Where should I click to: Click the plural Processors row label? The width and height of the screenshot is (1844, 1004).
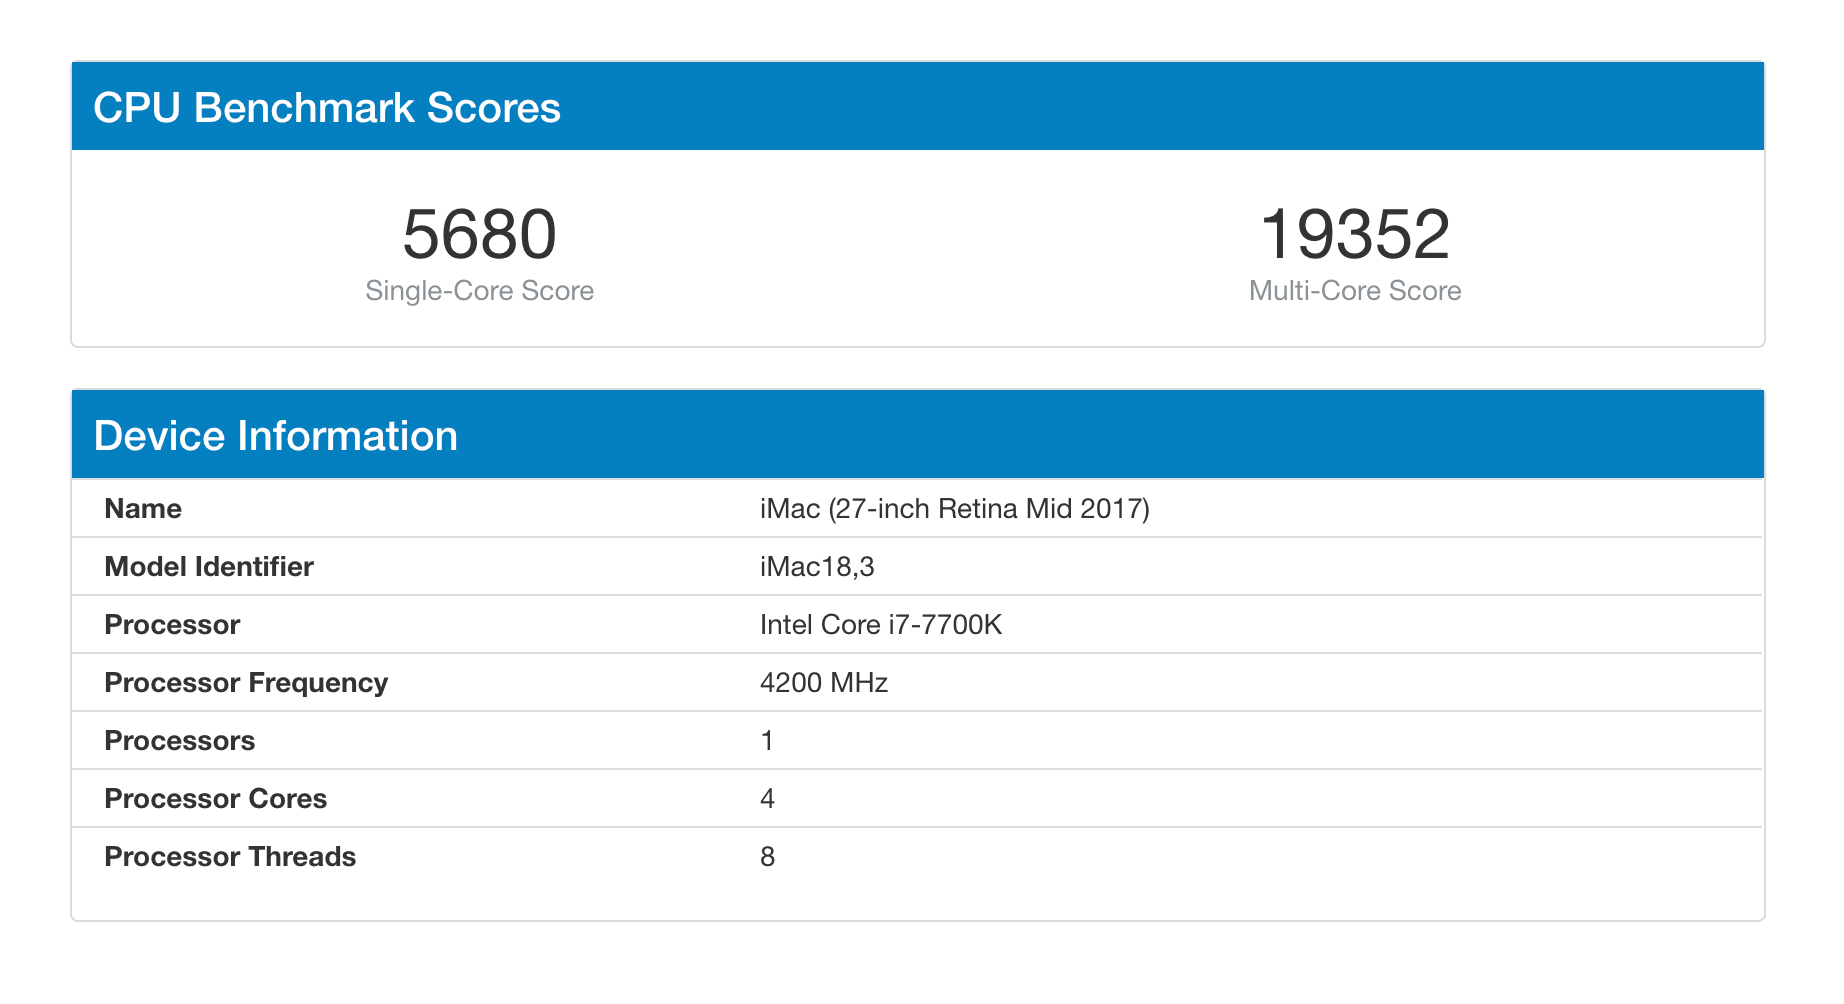click(x=180, y=741)
